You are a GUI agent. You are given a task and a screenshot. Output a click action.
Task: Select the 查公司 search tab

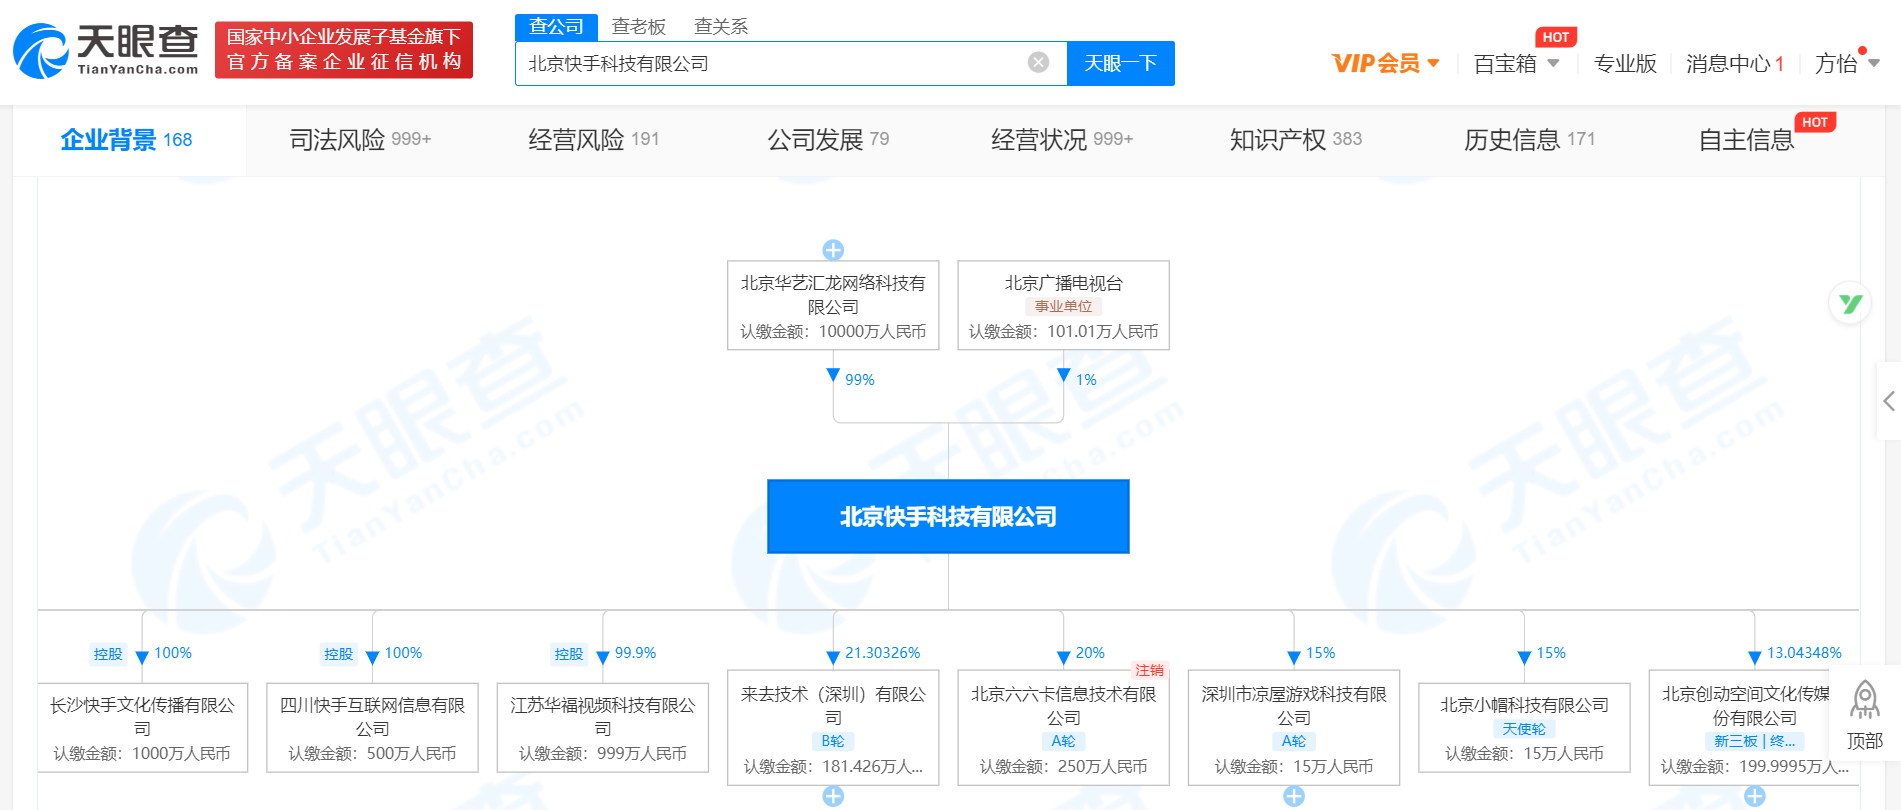click(x=556, y=27)
